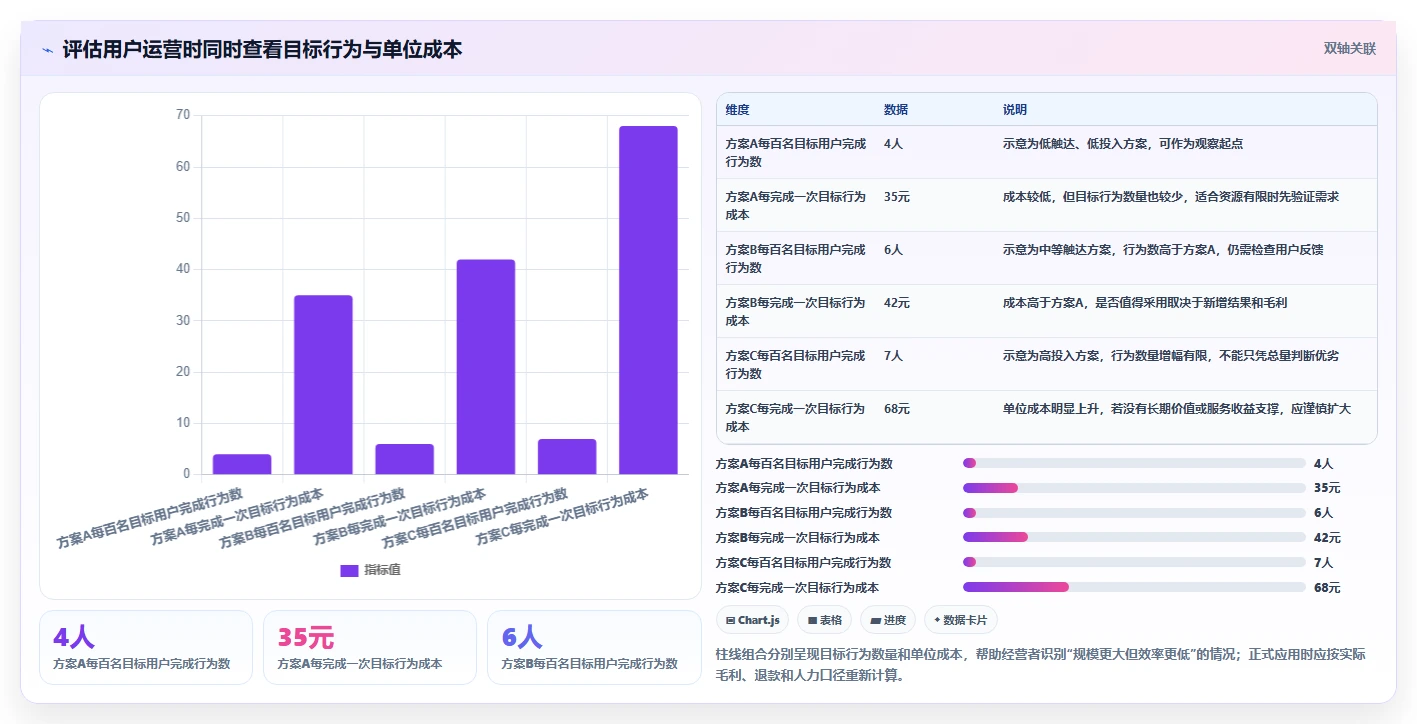Click the chart bar for 方案A每百名目标用户完成行为数
The image size is (1417, 724).
pos(242,464)
